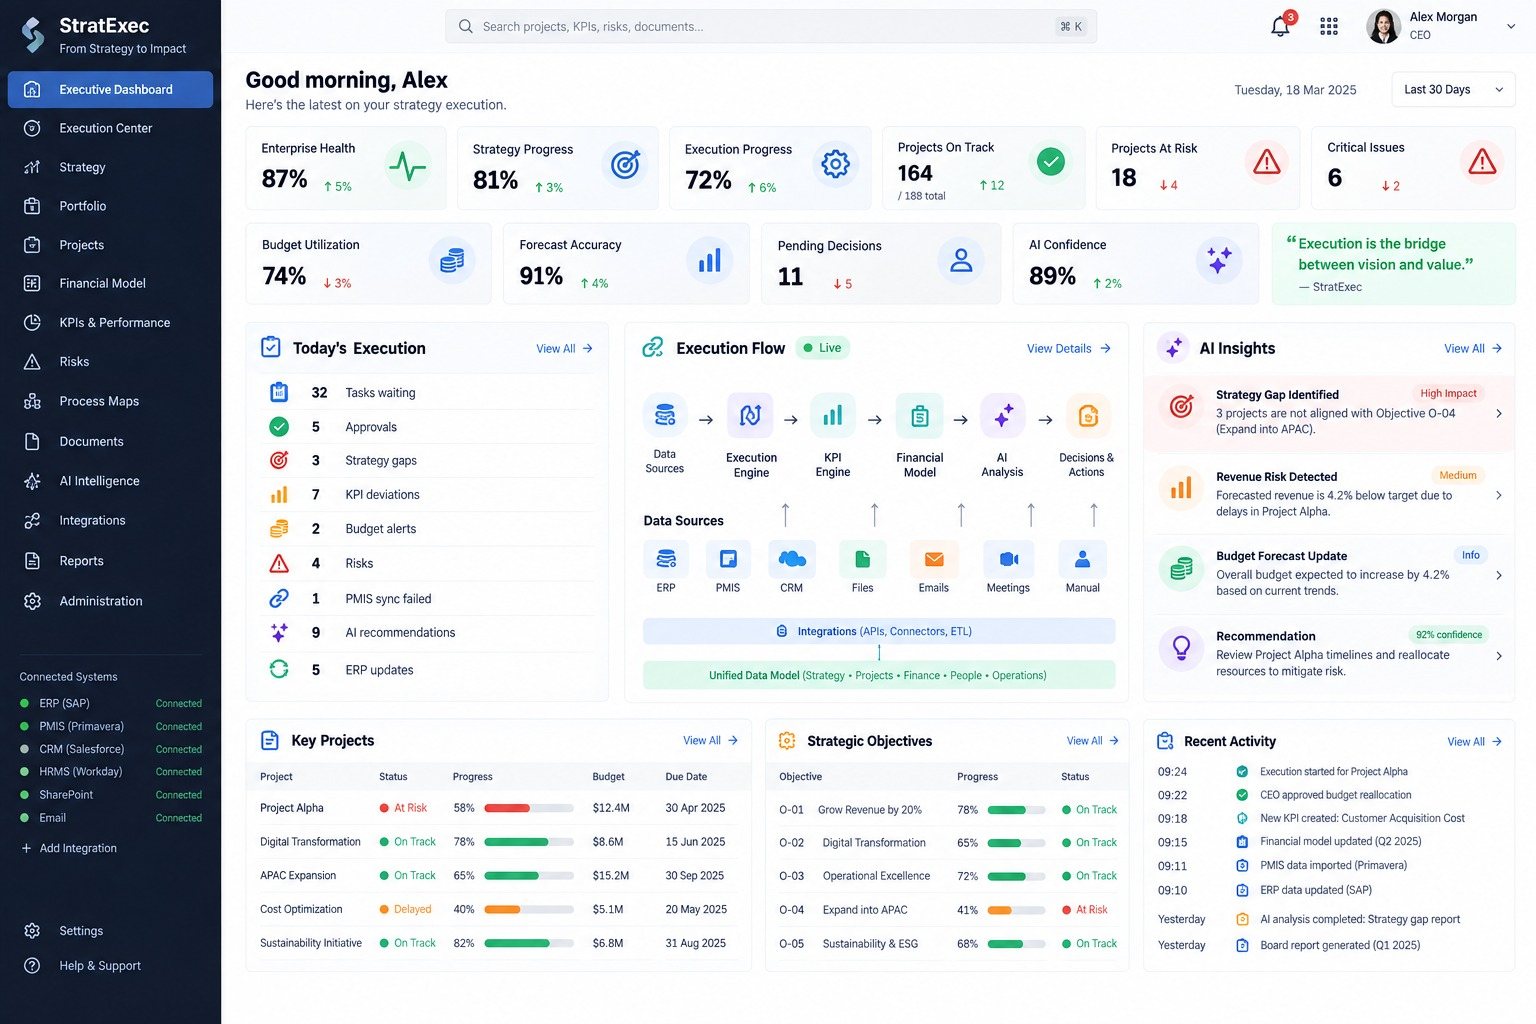
Task: Click Add Integration
Action: [69, 848]
